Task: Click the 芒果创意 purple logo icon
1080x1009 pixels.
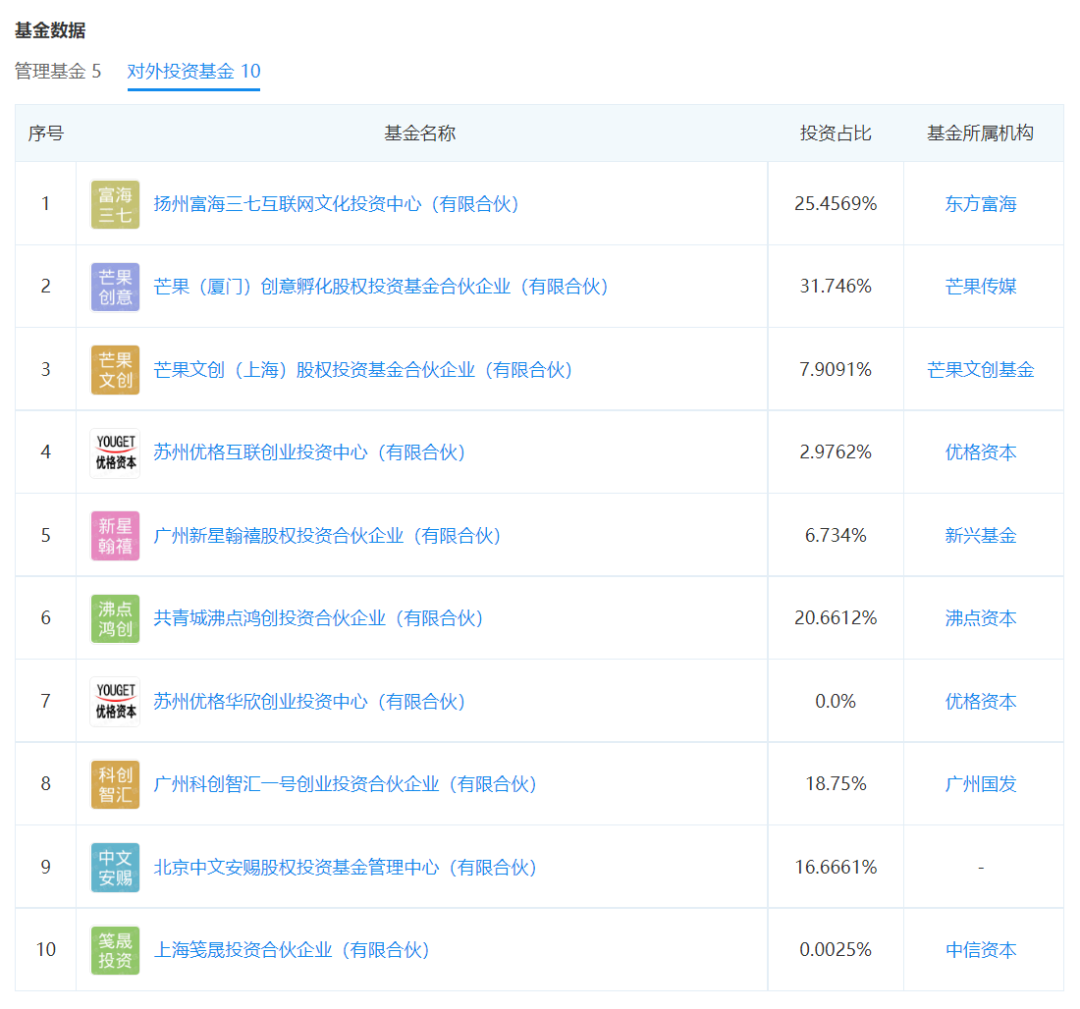Action: pos(115,287)
